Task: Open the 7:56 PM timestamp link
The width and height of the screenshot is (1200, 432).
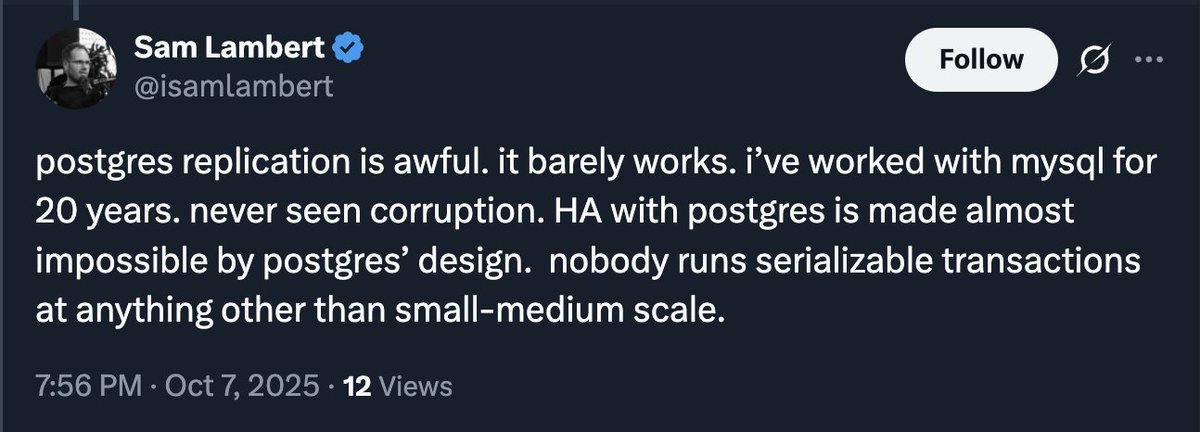Action: (x=87, y=386)
